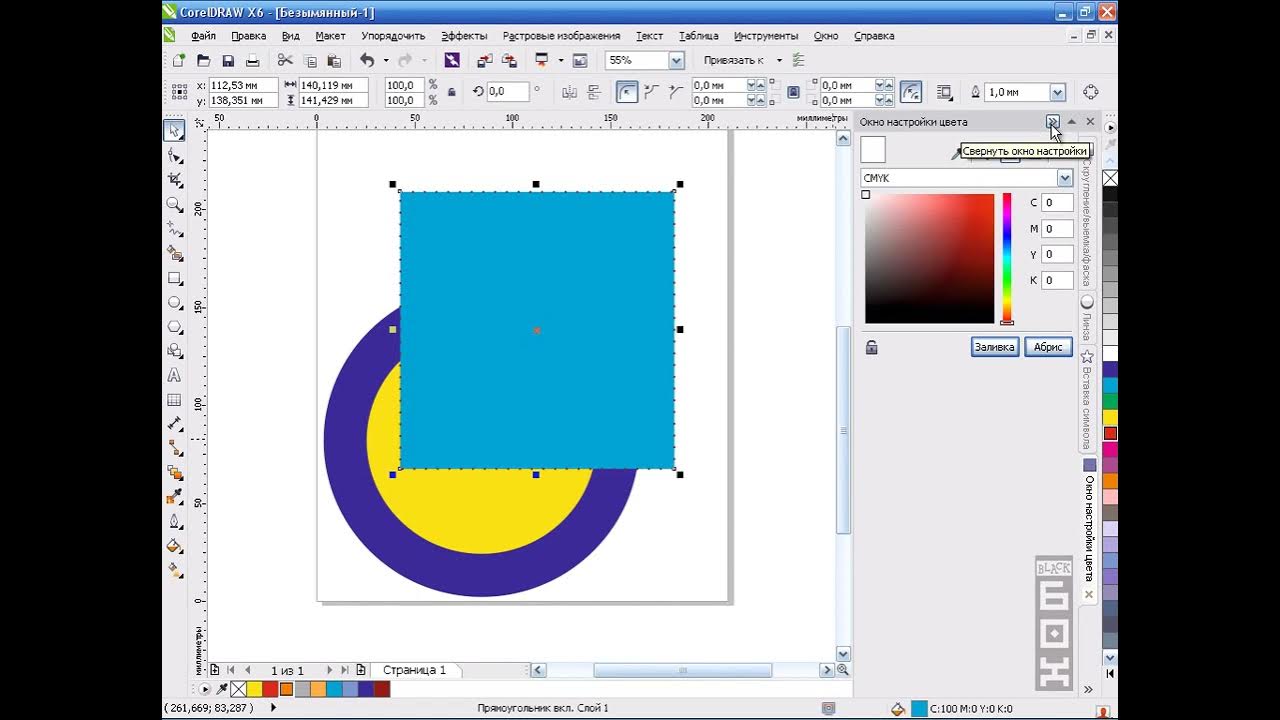Click the Export icon in toolbar
Image resolution: width=1280 pixels, height=720 pixels.
509,60
